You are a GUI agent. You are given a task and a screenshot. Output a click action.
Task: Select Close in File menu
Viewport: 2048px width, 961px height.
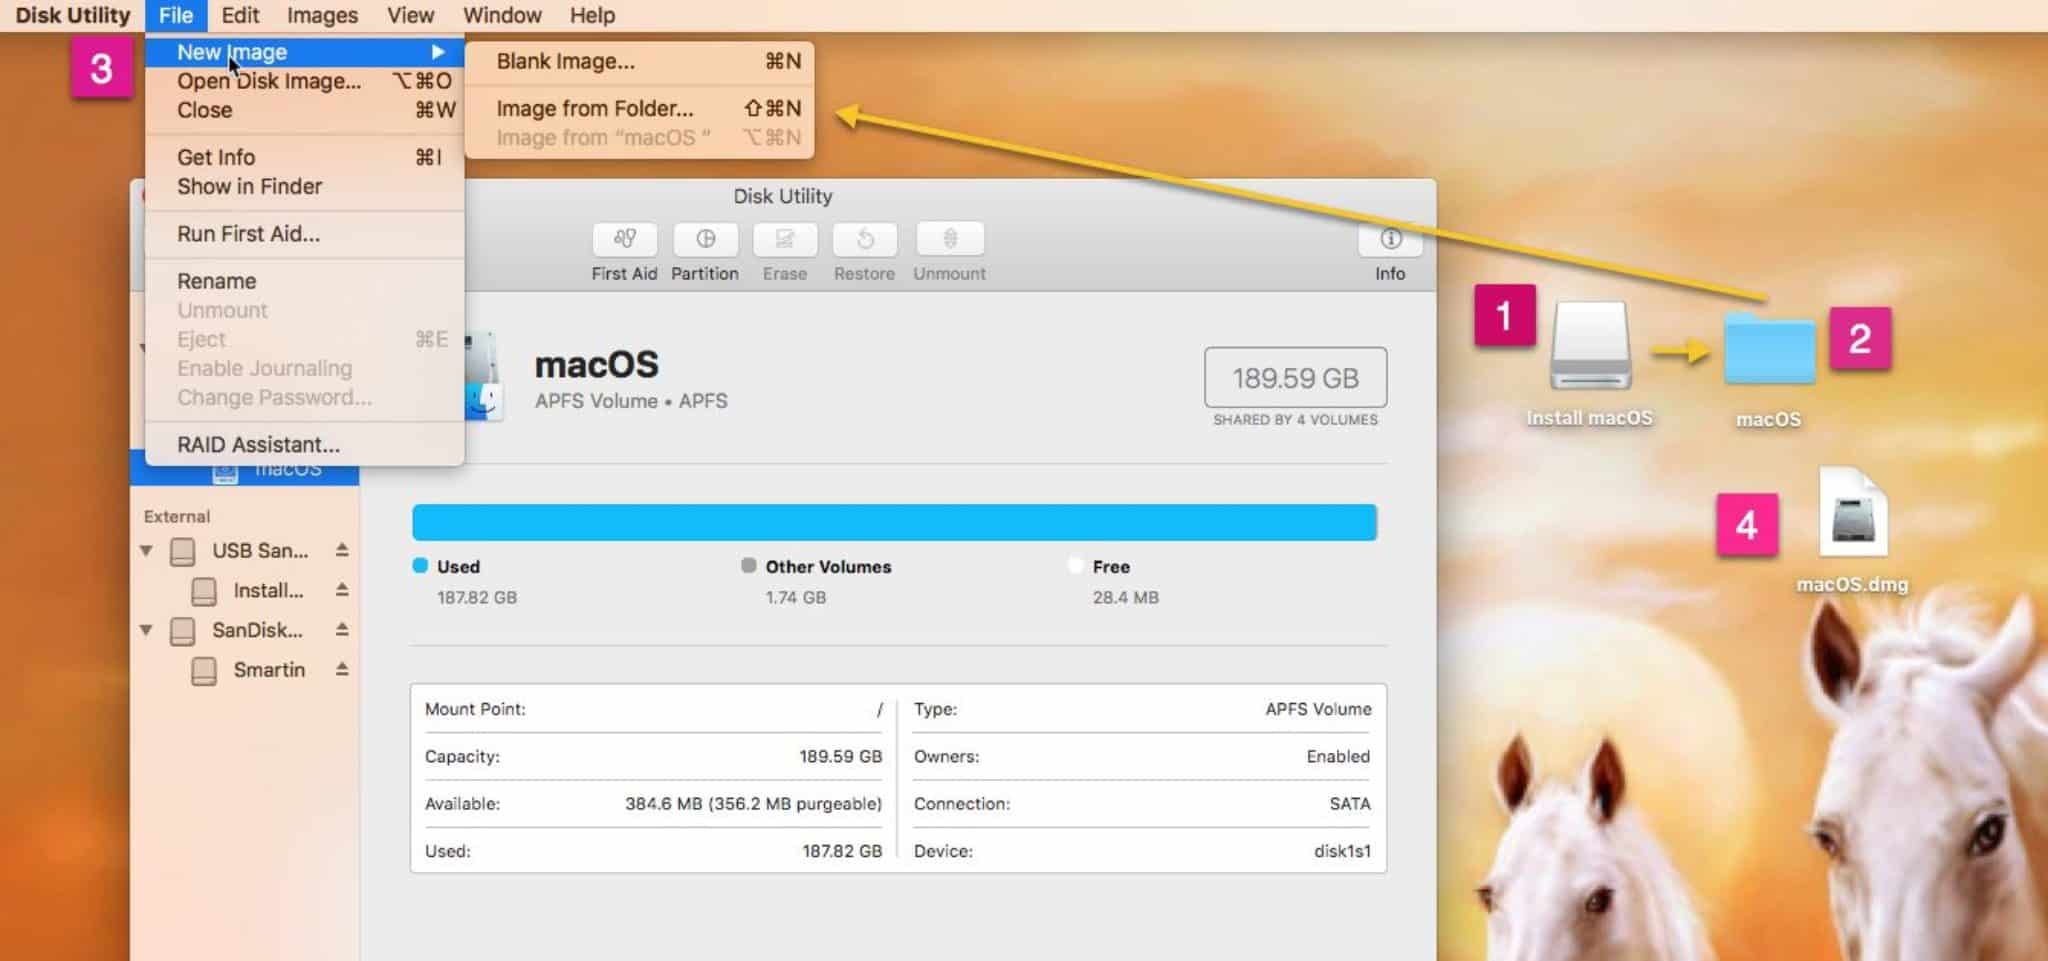305,110
